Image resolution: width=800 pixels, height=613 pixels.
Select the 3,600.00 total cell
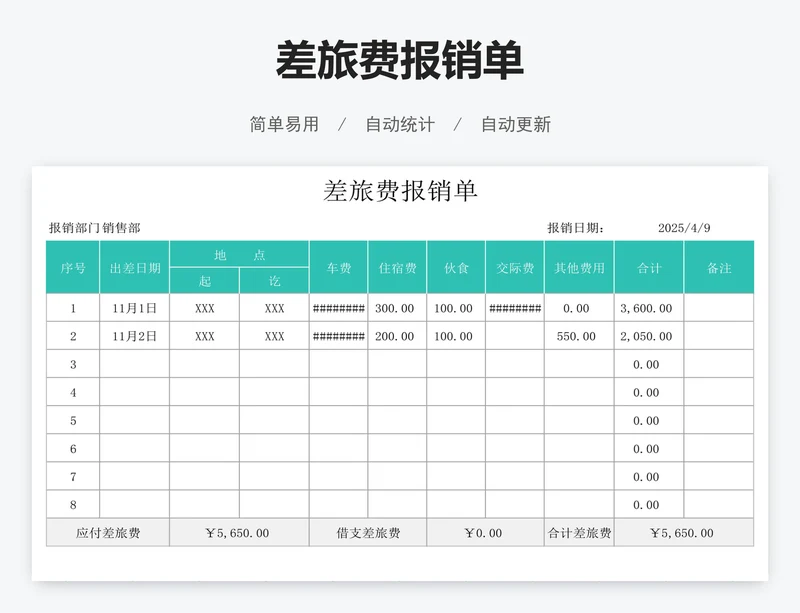point(649,308)
